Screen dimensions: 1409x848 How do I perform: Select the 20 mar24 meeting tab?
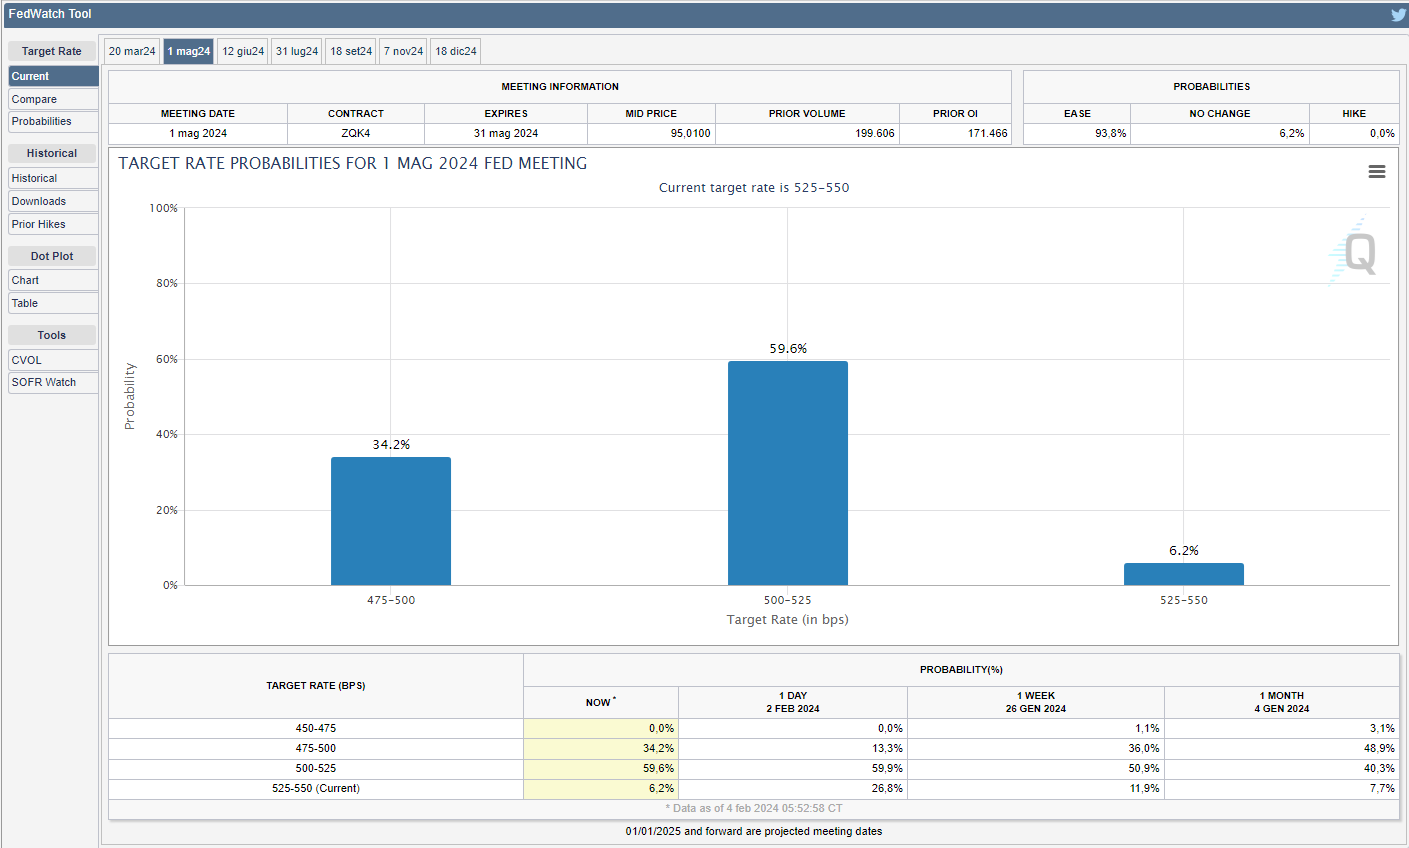pyautogui.click(x=132, y=51)
